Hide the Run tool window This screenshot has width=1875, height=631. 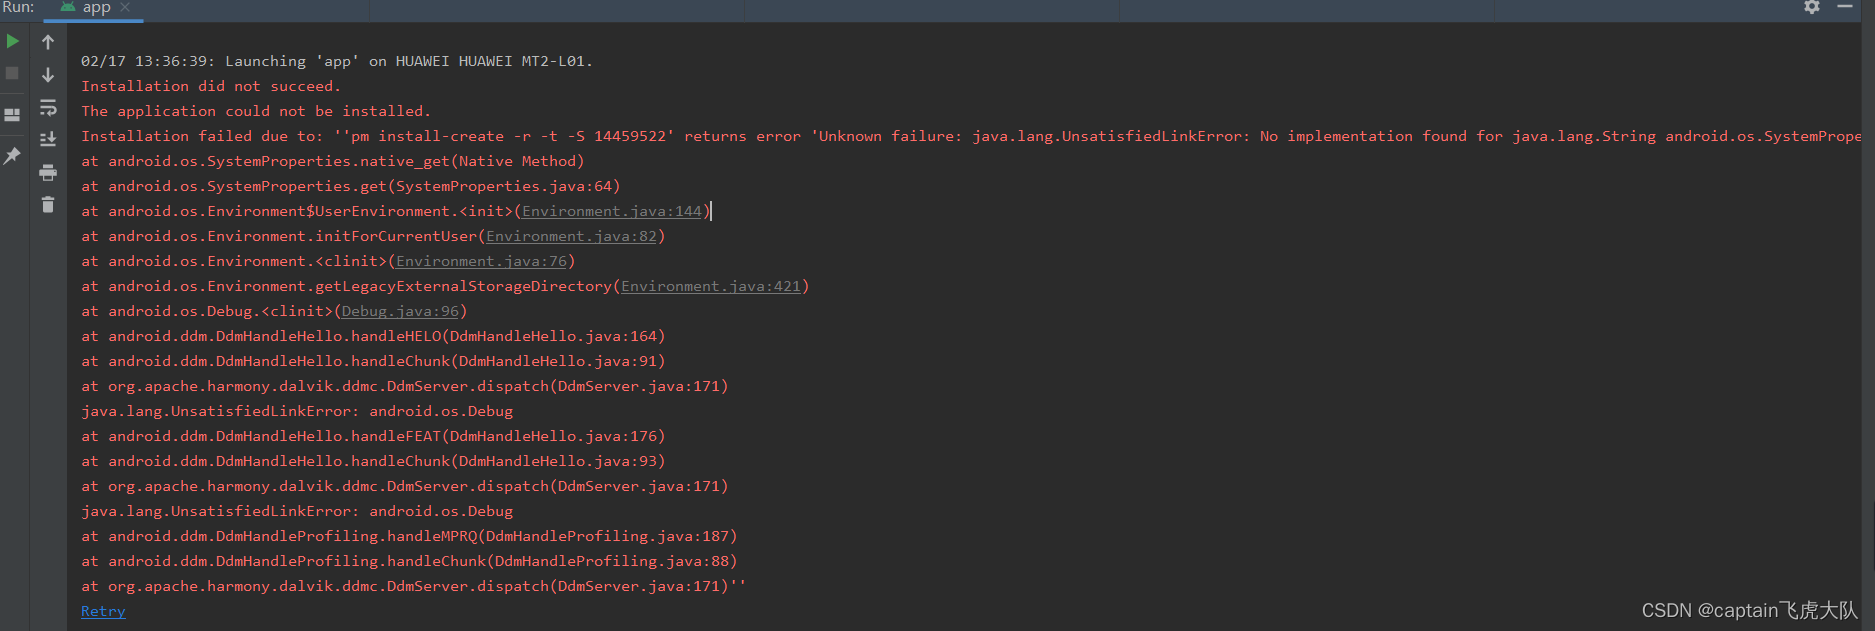tap(1845, 7)
